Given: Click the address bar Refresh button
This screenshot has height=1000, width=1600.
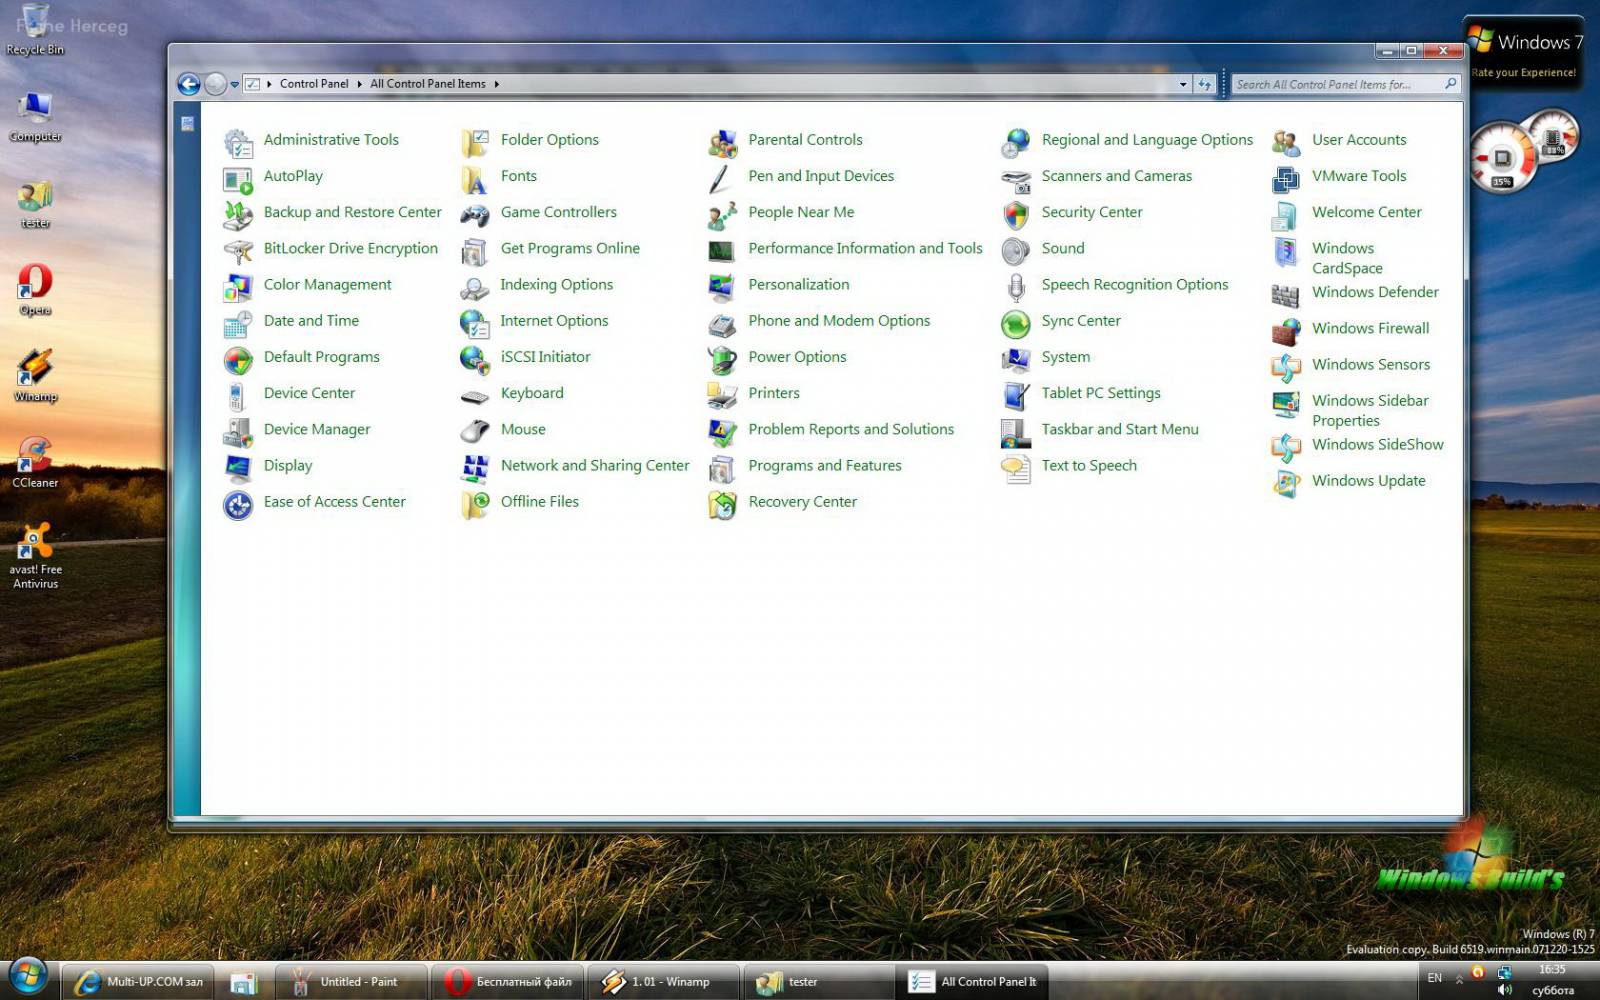Looking at the screenshot, I should (x=1205, y=84).
